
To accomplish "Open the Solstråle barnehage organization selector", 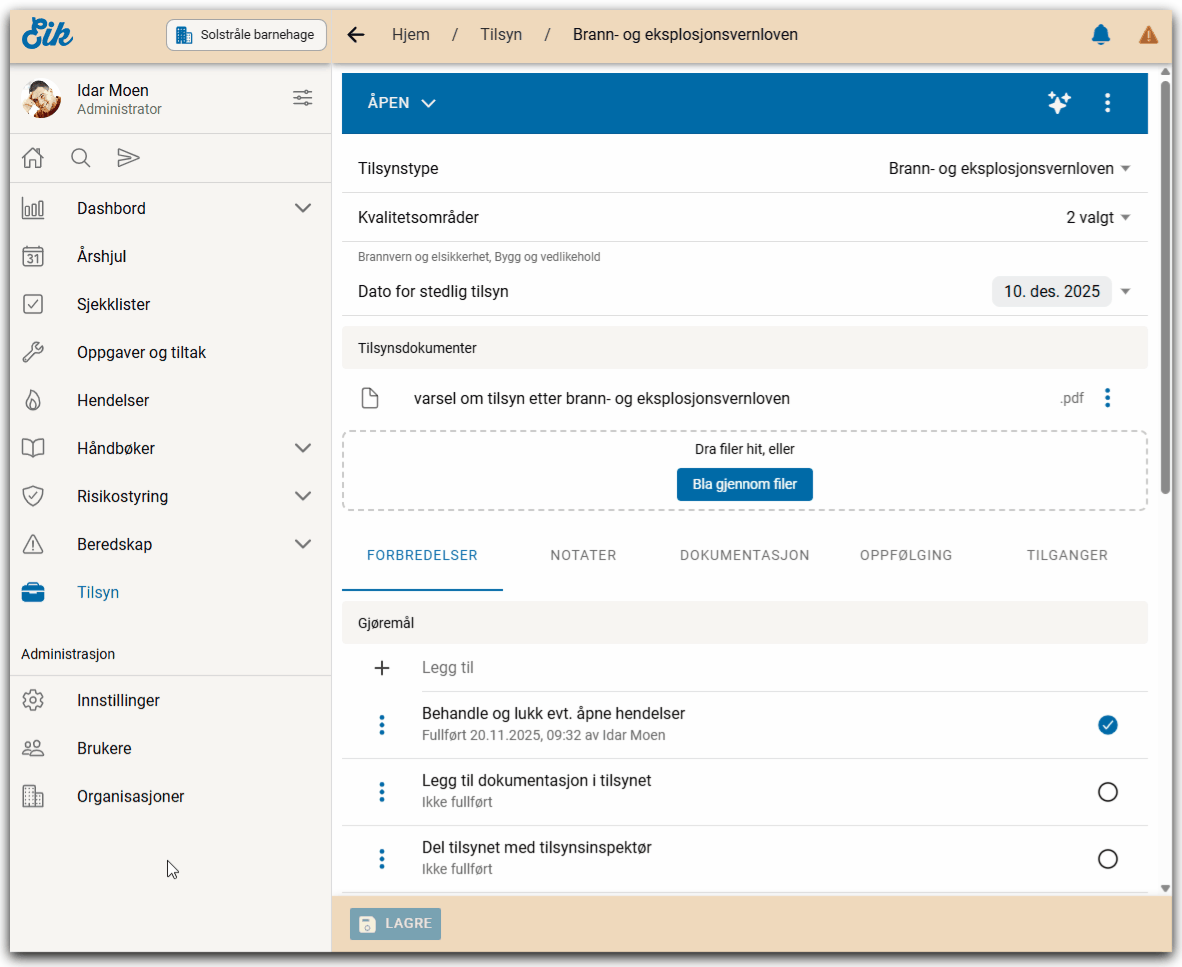I will click(246, 35).
